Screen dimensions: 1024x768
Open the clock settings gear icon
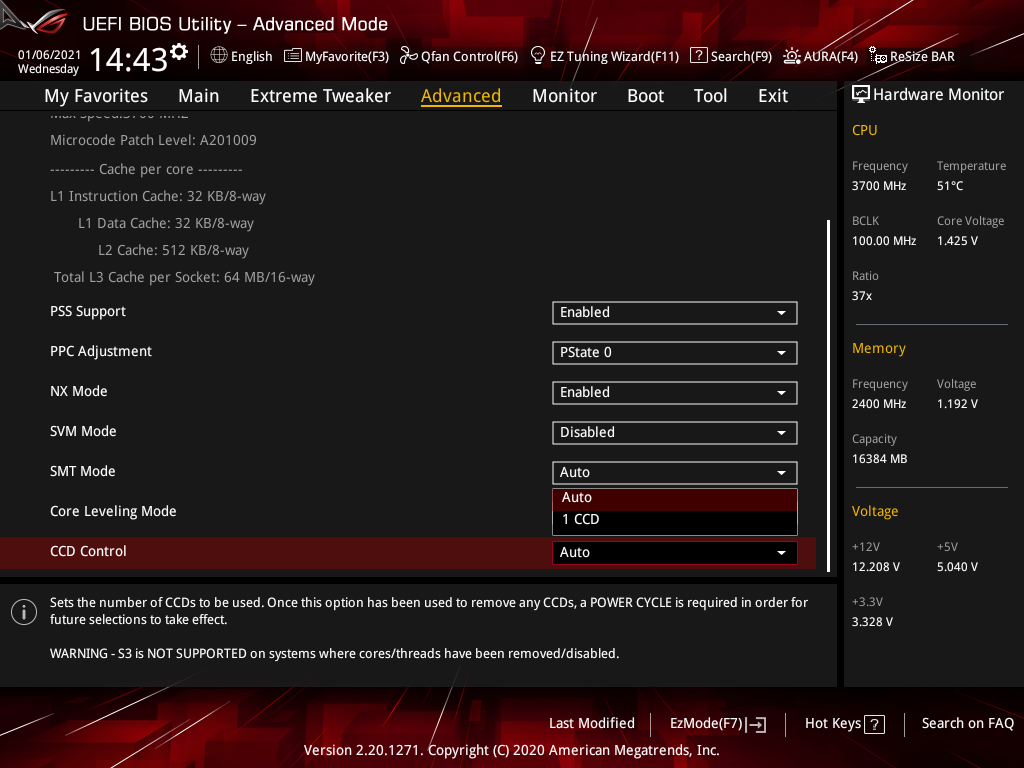(x=179, y=52)
